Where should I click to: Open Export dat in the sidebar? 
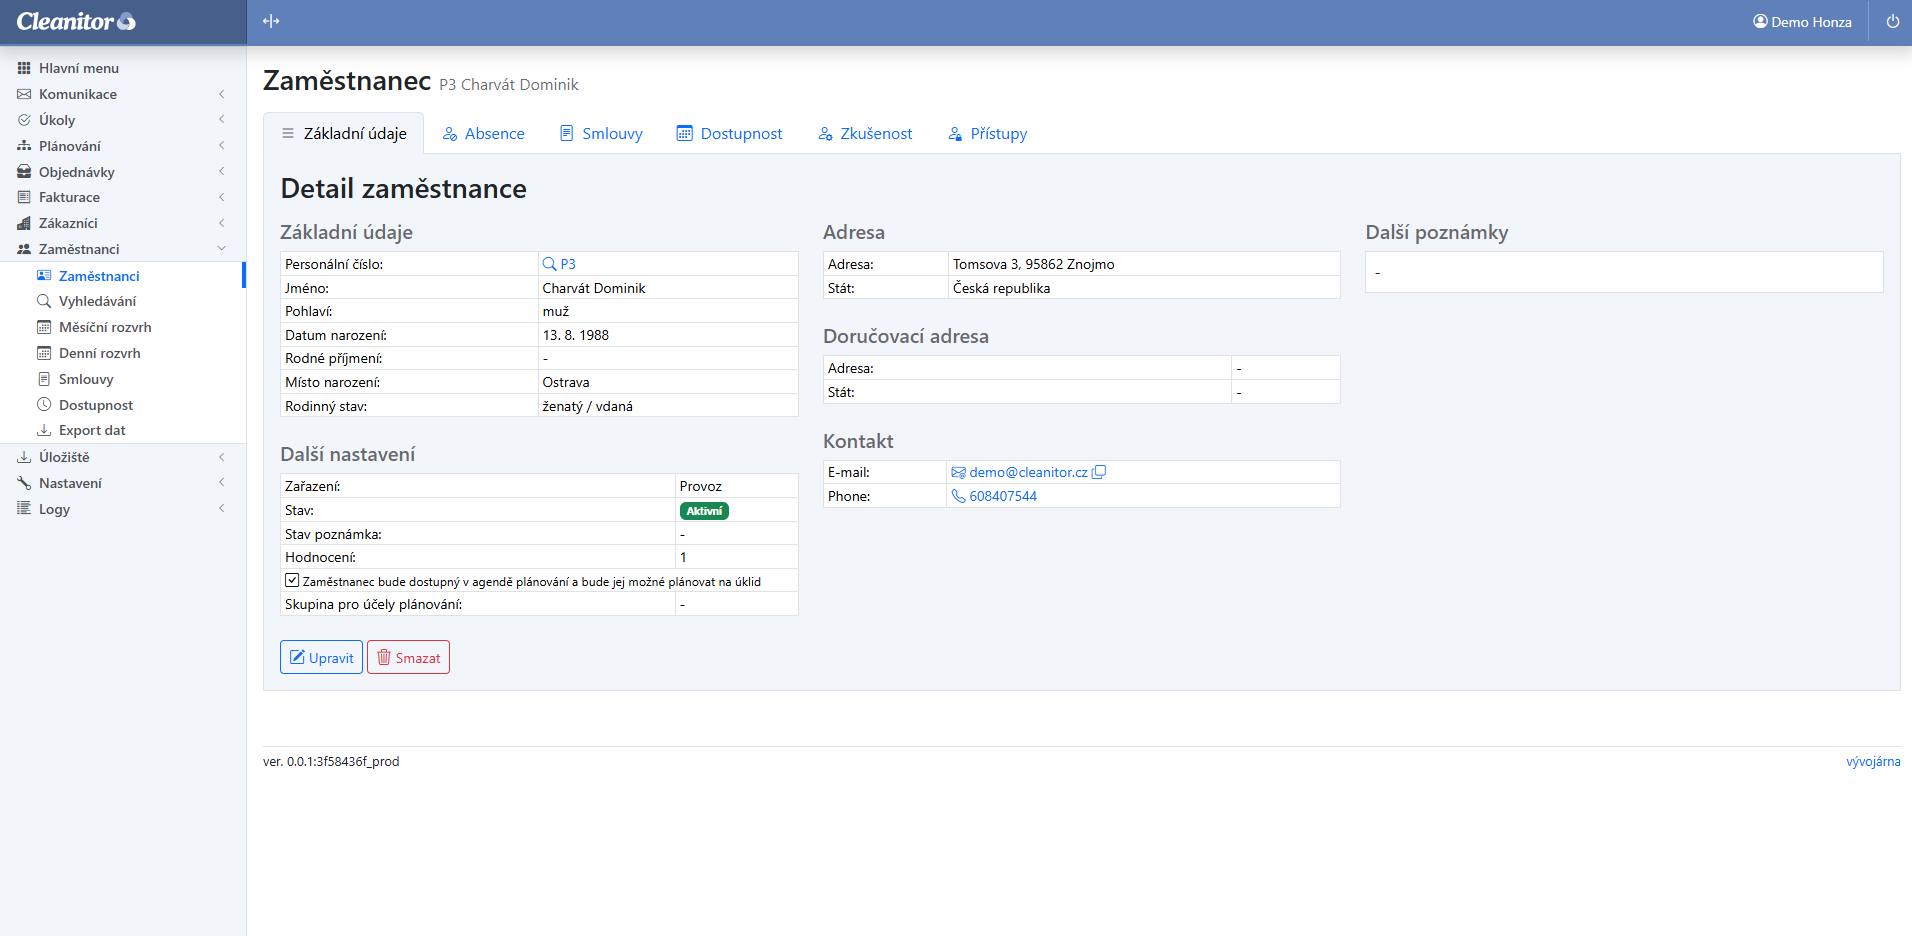click(92, 430)
